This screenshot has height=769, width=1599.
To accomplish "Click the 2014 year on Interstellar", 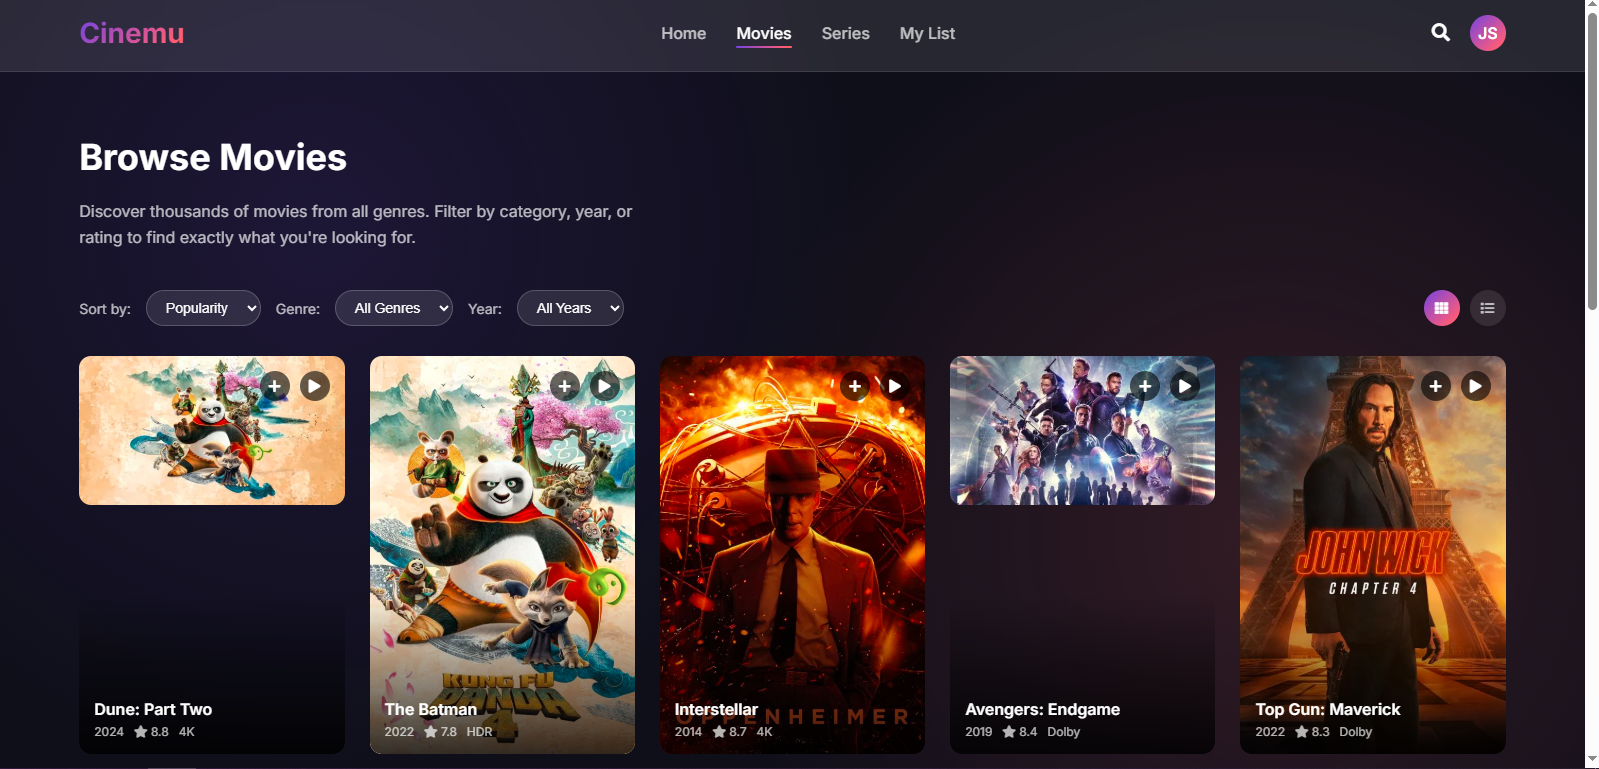I will point(688,732).
